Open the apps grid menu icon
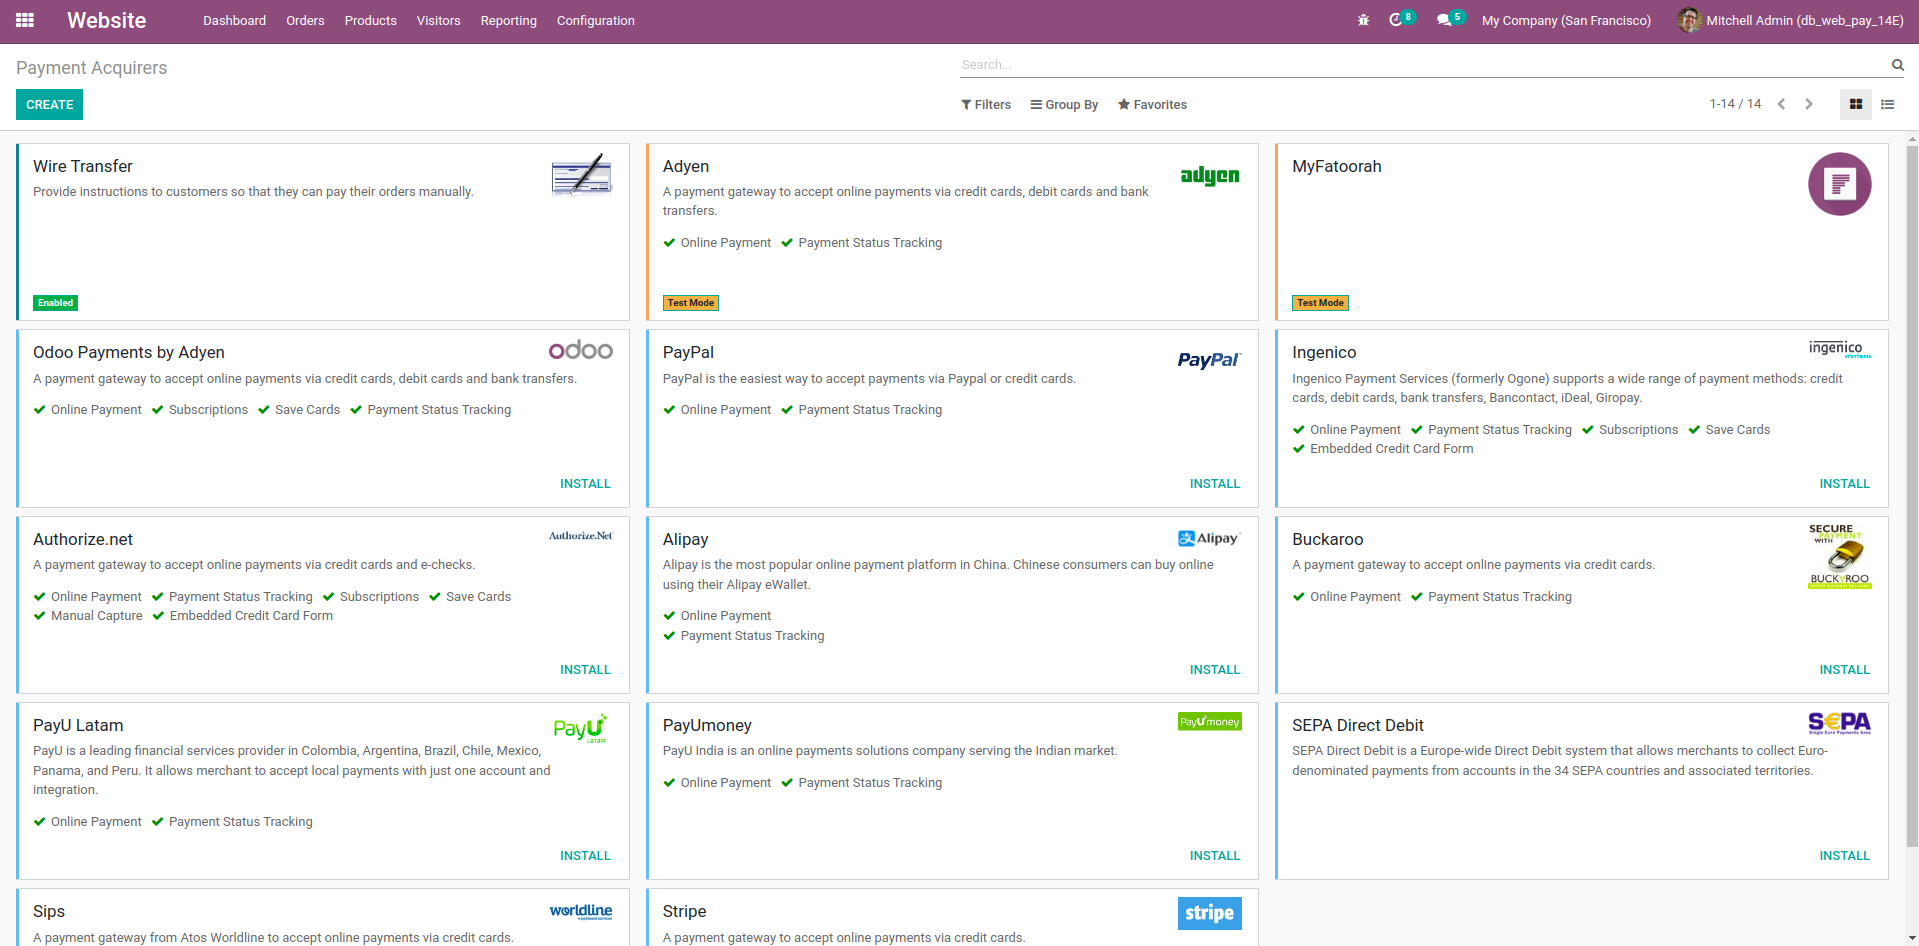 [25, 20]
